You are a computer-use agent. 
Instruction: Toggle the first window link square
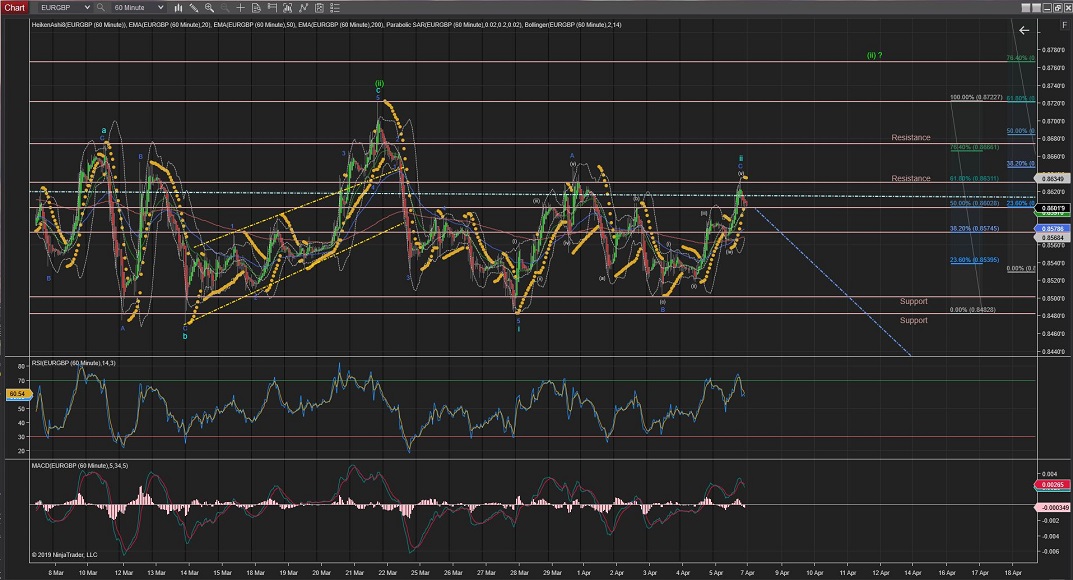pos(1025,8)
